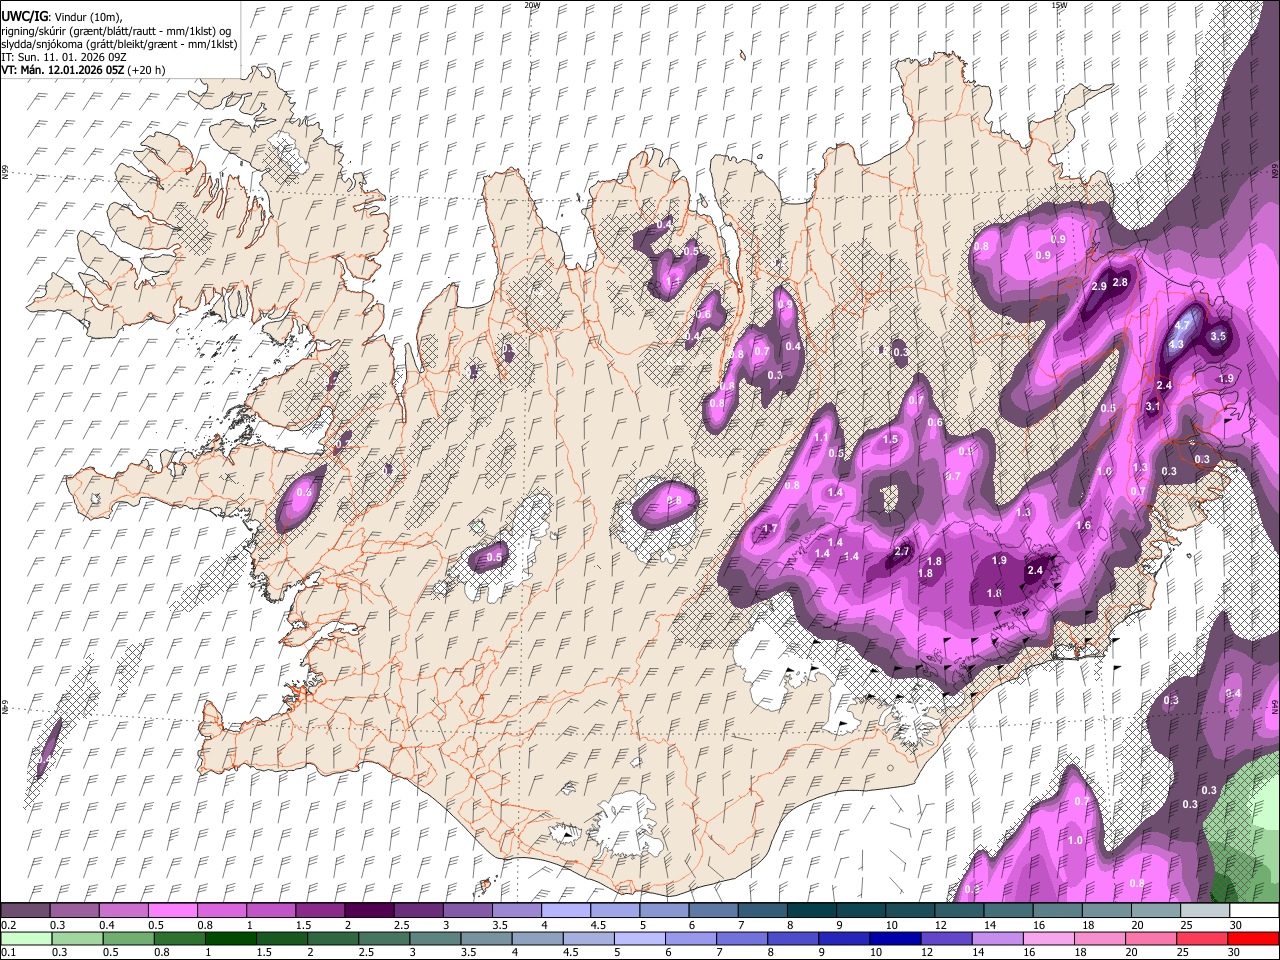Click the '(+20 h)' forecast offset text

point(147,71)
